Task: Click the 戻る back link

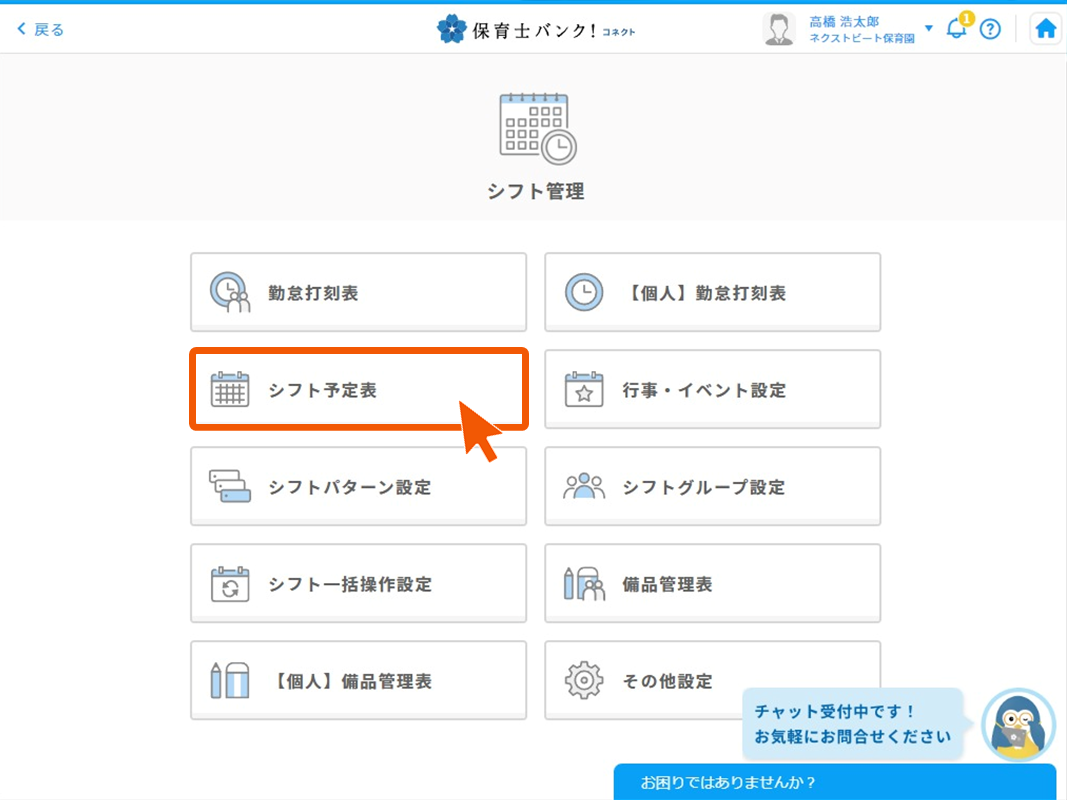Action: pos(37,28)
